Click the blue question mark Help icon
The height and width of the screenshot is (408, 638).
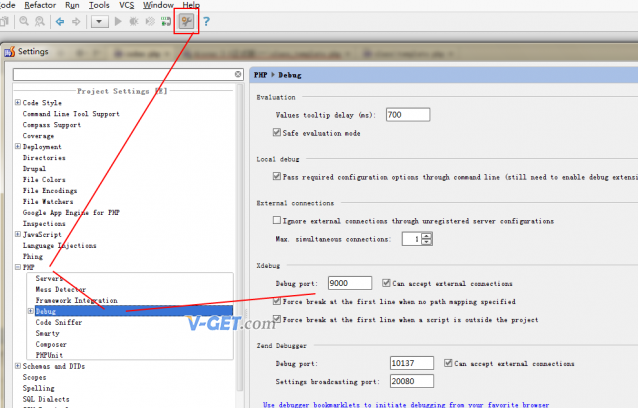tap(206, 21)
